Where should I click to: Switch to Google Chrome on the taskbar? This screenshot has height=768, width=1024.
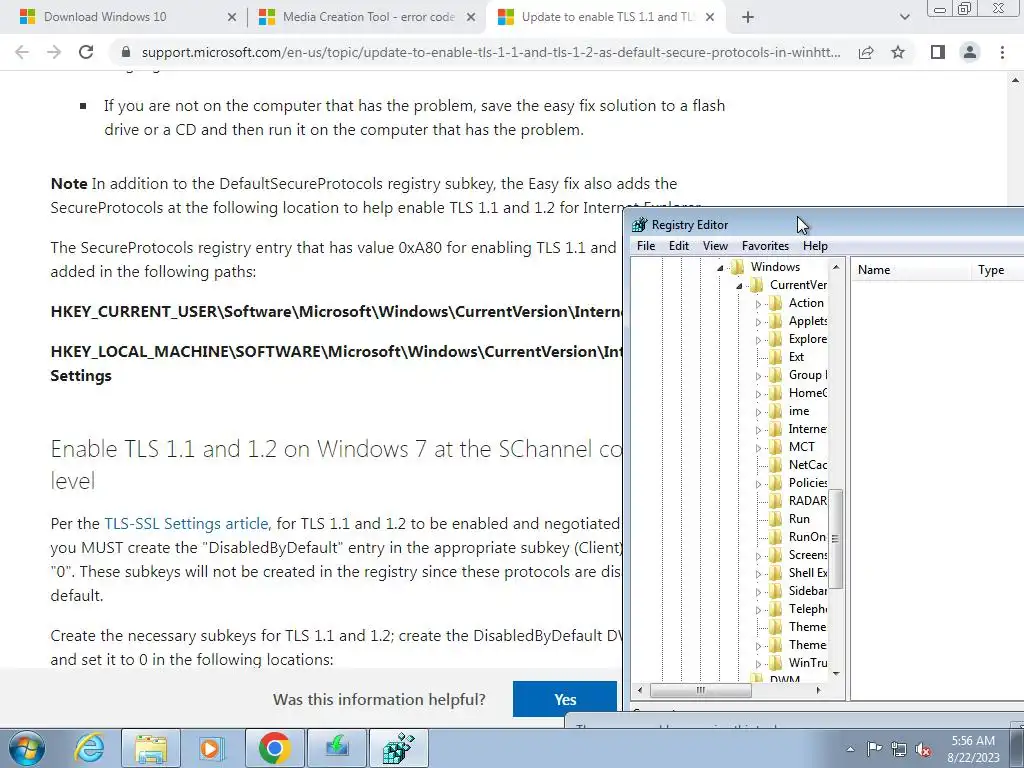coord(274,748)
